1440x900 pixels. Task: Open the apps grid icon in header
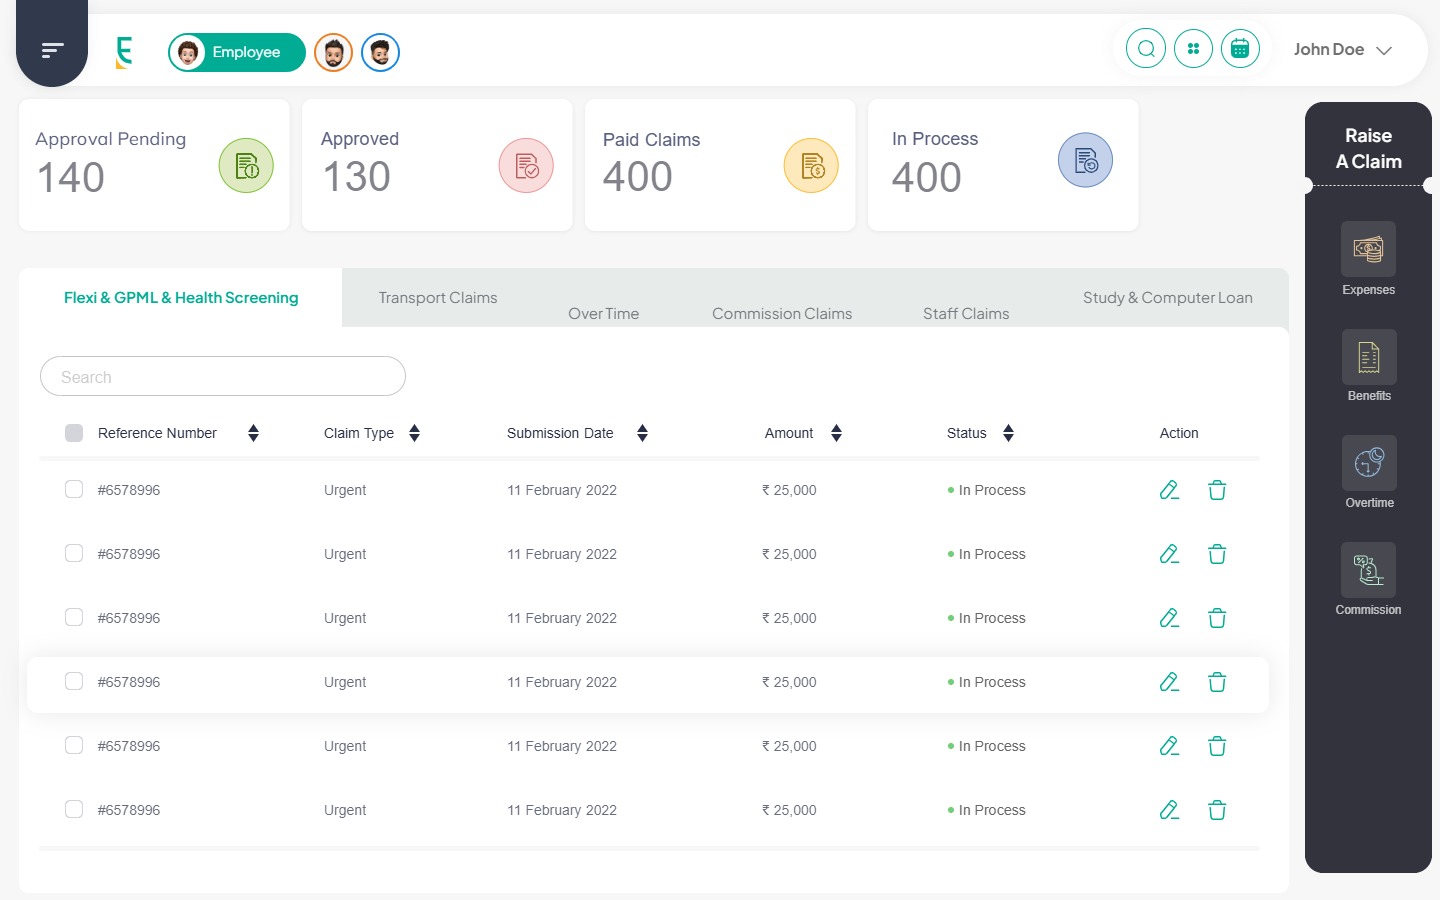tap(1193, 49)
